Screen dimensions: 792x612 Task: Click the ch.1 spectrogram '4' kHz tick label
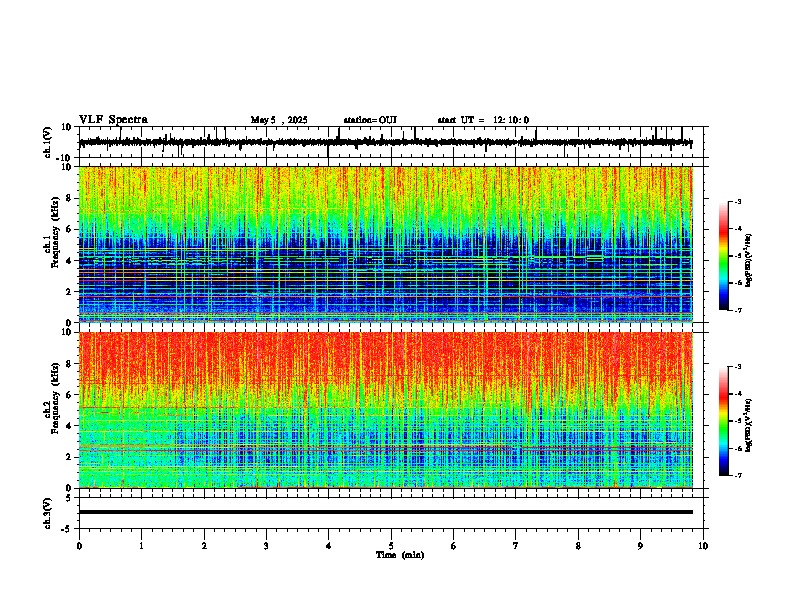click(x=69, y=261)
